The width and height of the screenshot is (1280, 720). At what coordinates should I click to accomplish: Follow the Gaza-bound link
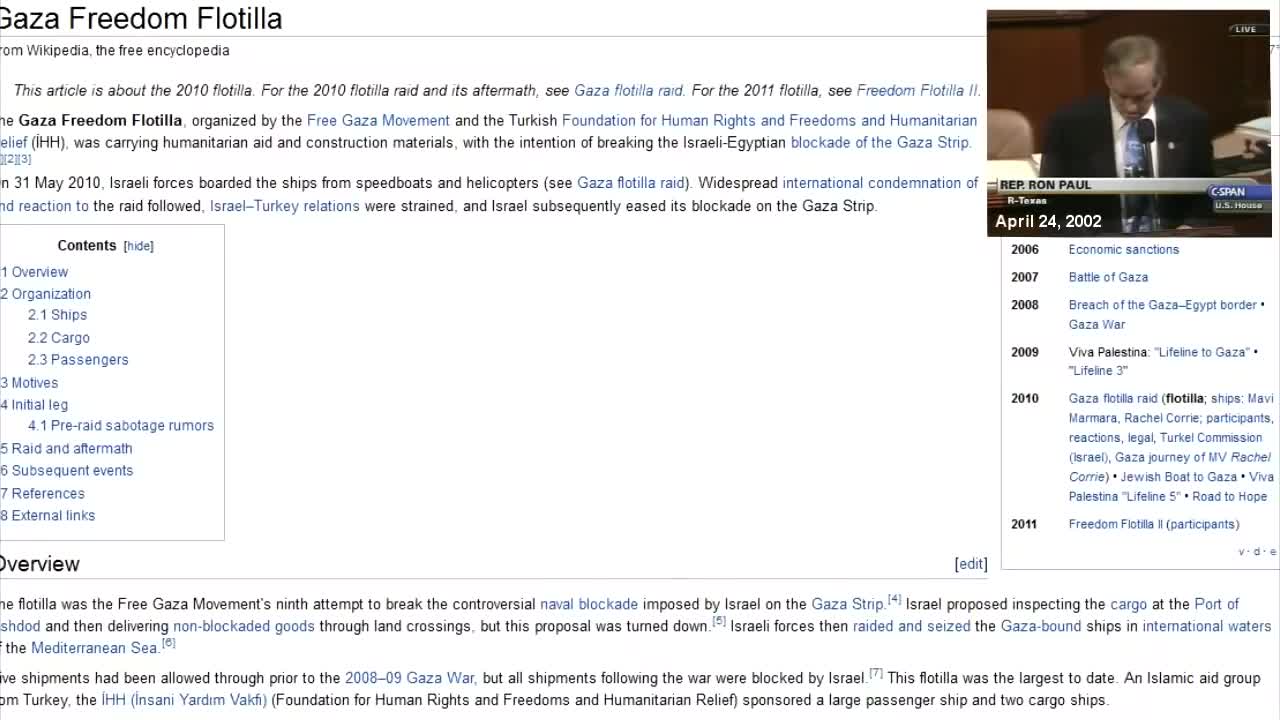(x=1041, y=626)
